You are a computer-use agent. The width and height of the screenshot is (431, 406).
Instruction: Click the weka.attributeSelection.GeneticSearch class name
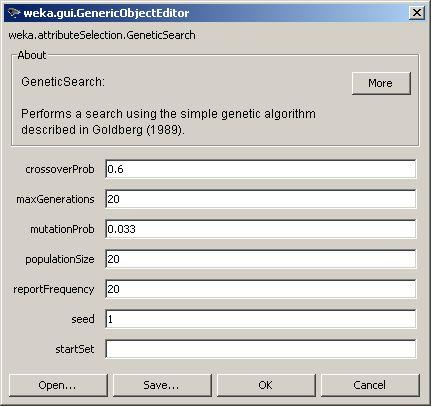click(102, 35)
